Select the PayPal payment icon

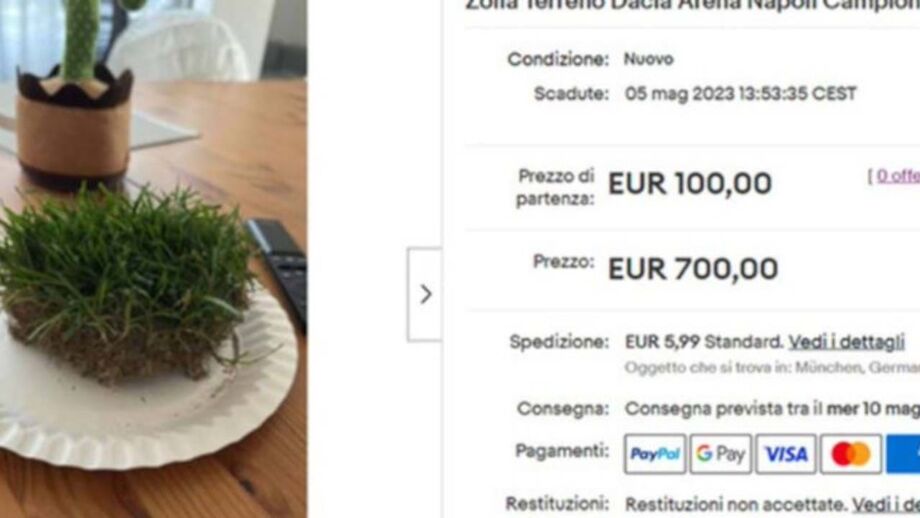point(655,453)
